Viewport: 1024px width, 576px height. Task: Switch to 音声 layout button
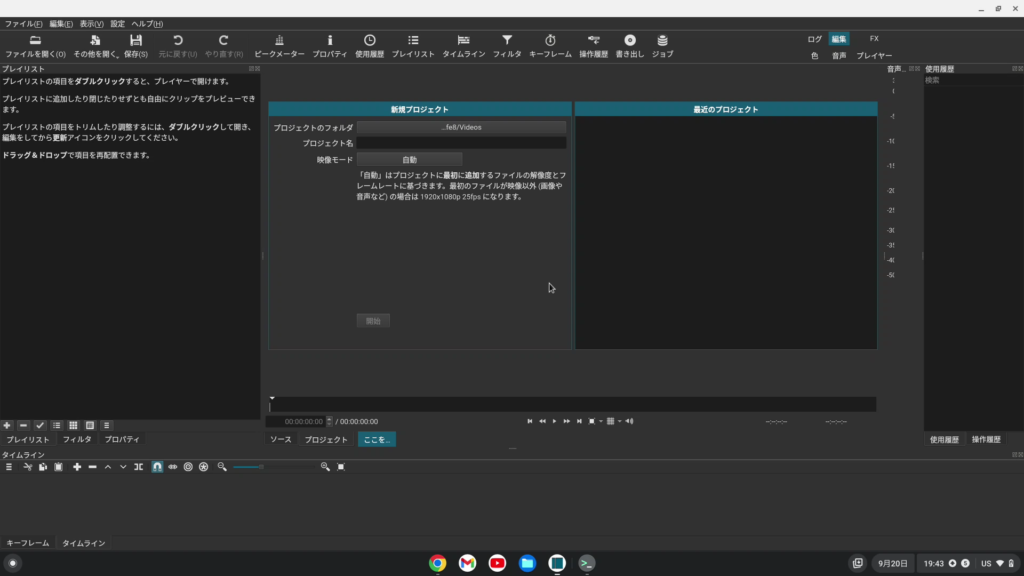839,56
